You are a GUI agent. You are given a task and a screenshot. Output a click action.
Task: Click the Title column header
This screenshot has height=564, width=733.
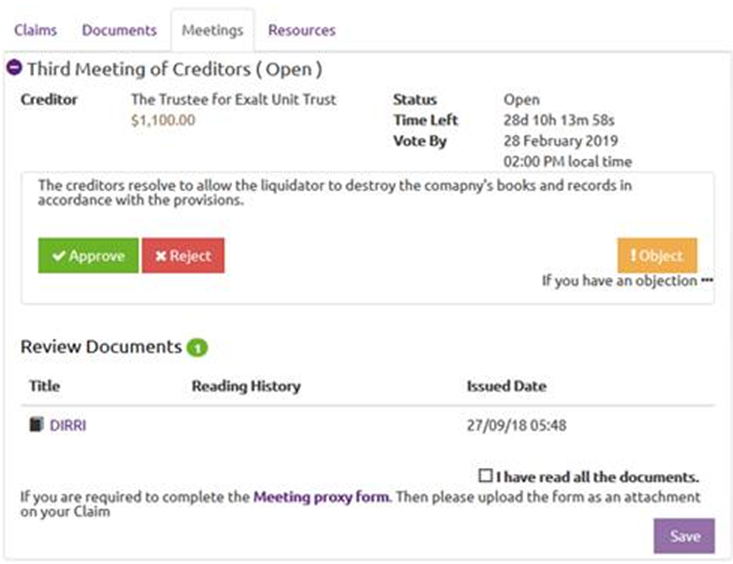coord(45,386)
